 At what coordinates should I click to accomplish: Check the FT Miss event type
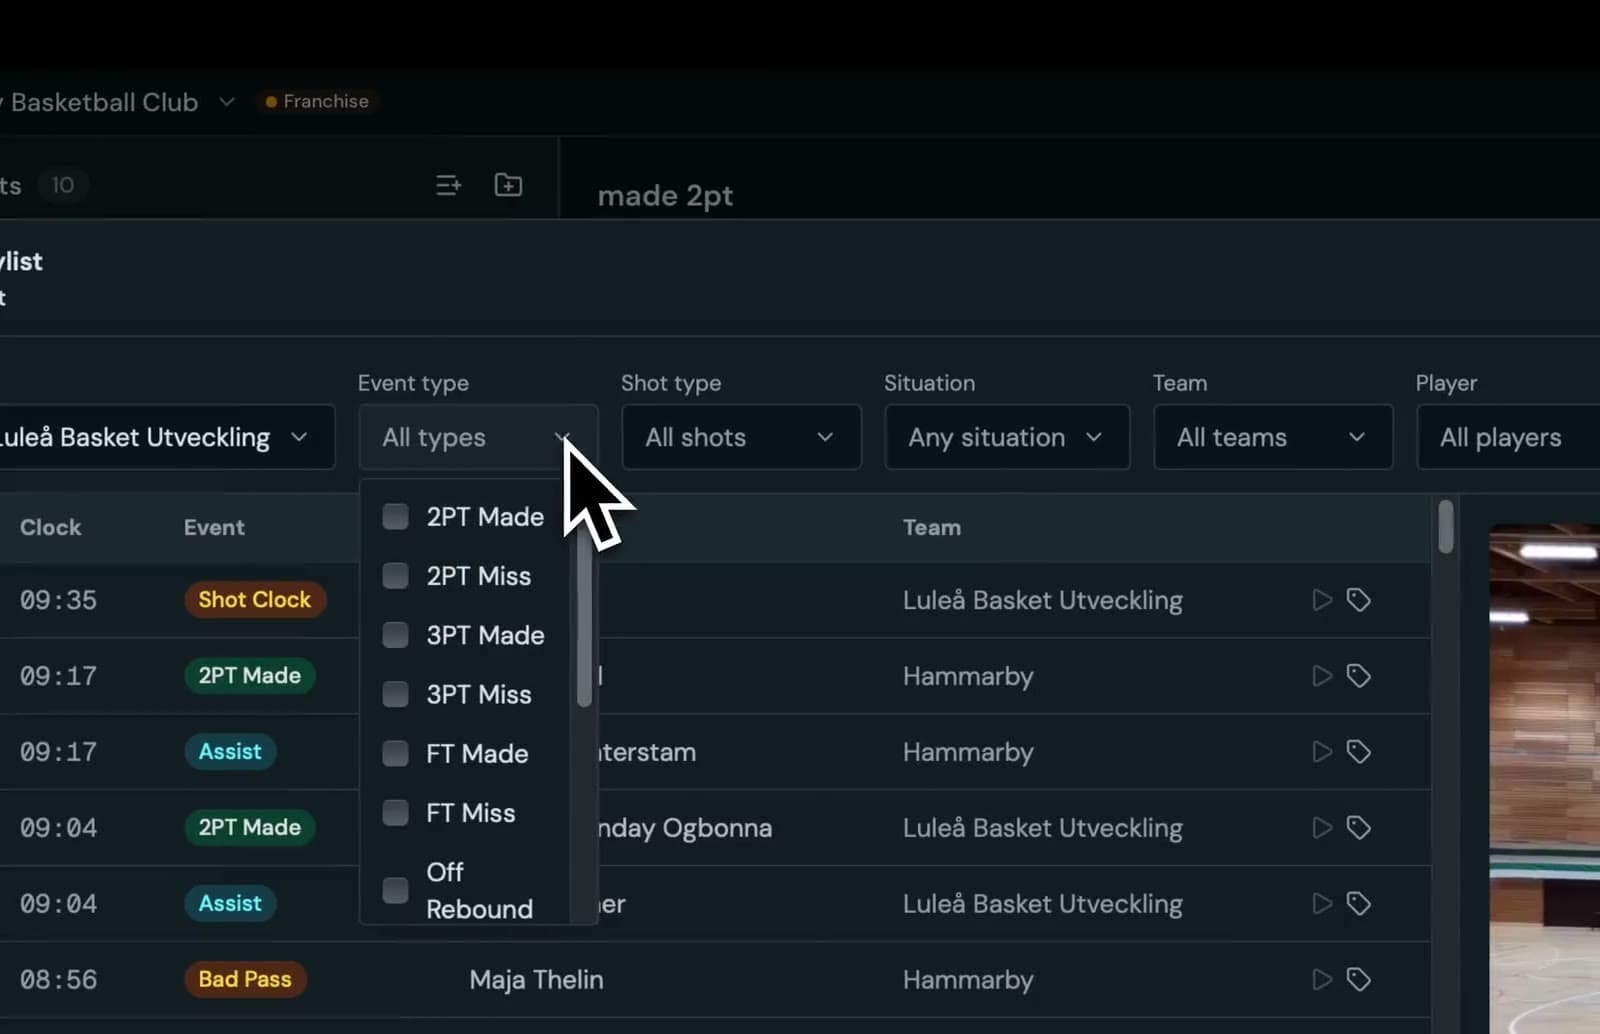click(396, 813)
